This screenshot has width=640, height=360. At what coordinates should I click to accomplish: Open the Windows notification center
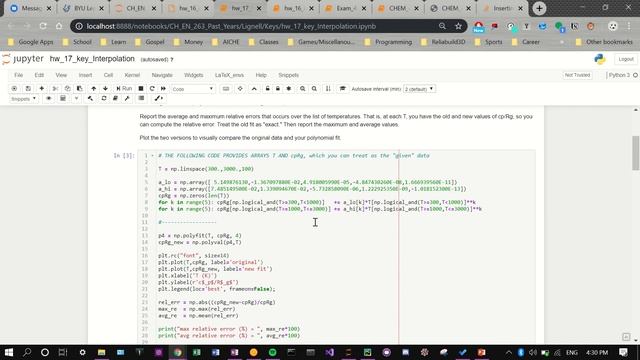623,352
